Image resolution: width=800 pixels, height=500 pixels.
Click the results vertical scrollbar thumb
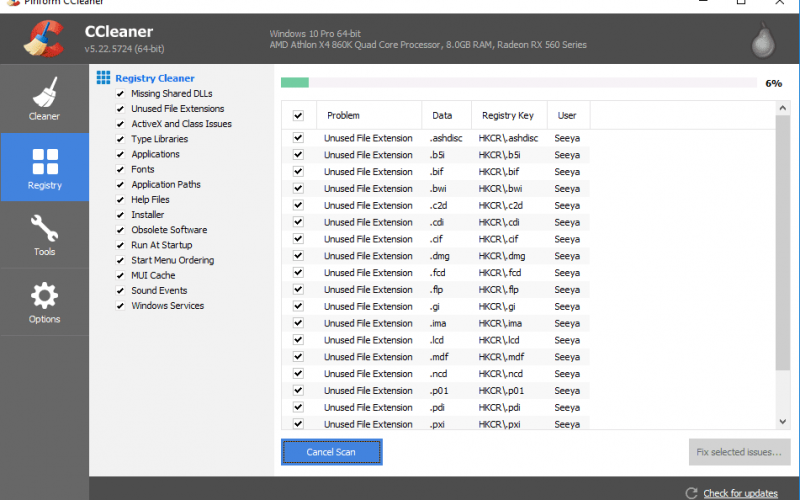pos(782,243)
